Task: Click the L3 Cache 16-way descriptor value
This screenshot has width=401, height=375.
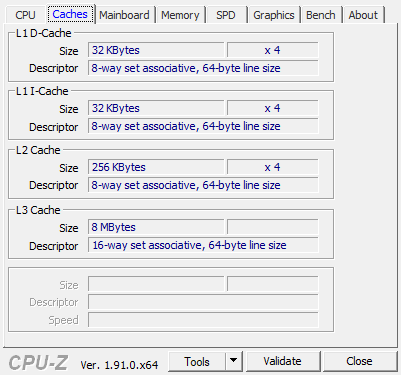Action: [203, 245]
